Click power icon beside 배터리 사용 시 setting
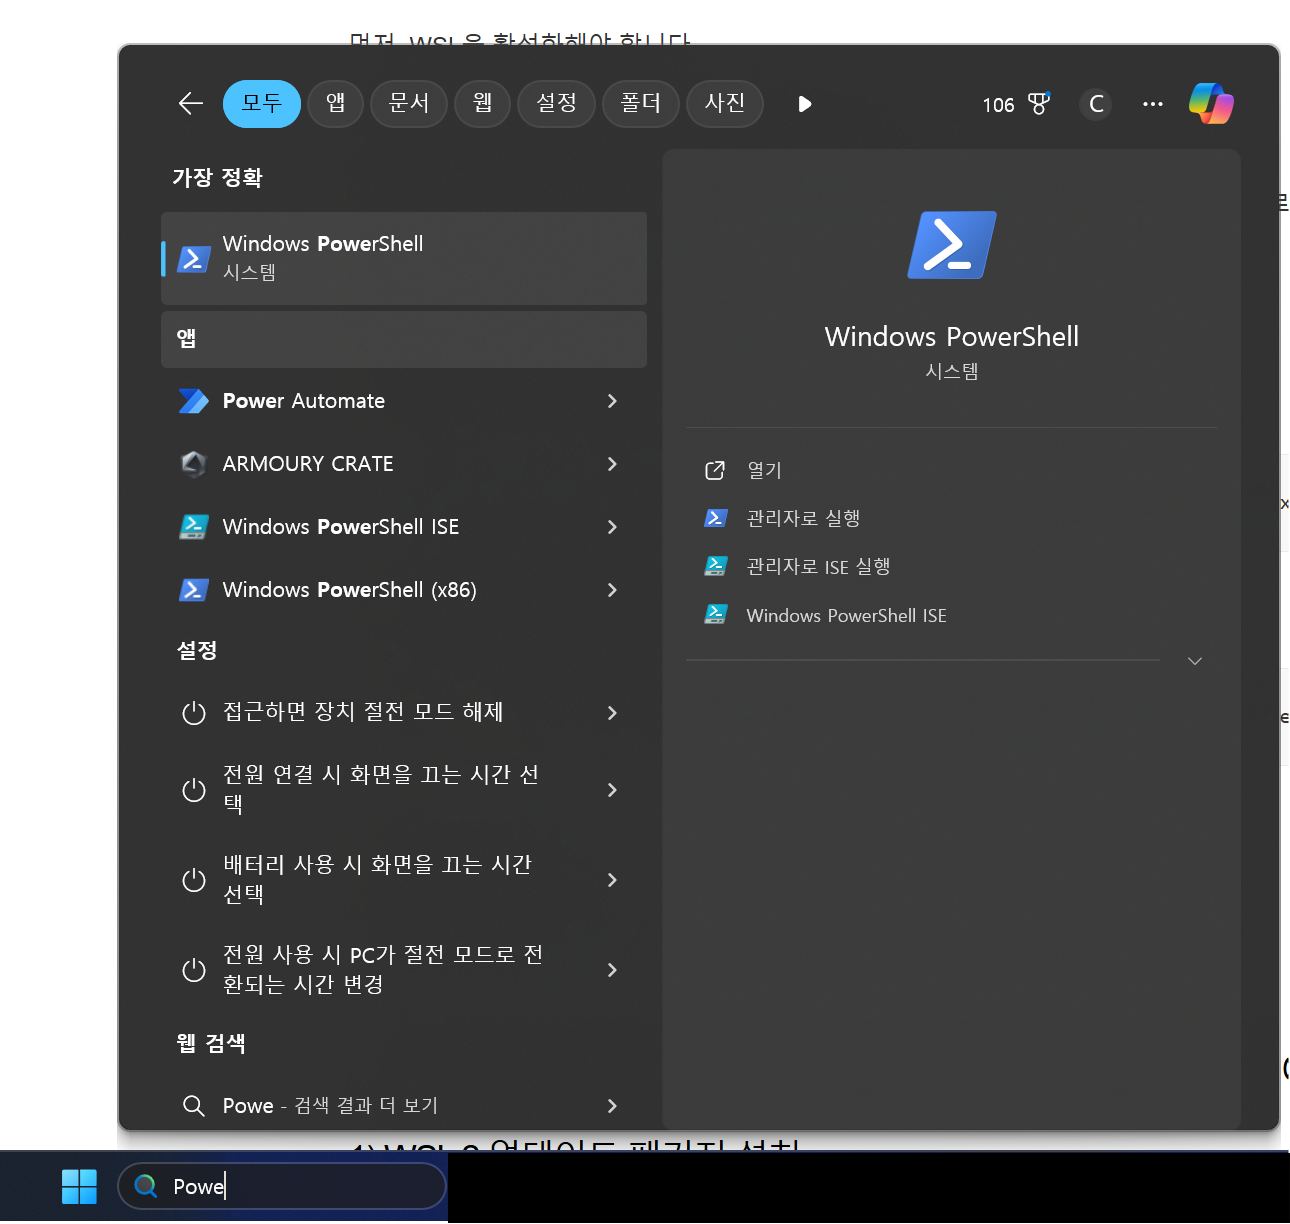Screen dimensions: 1290x1224 click(x=194, y=880)
